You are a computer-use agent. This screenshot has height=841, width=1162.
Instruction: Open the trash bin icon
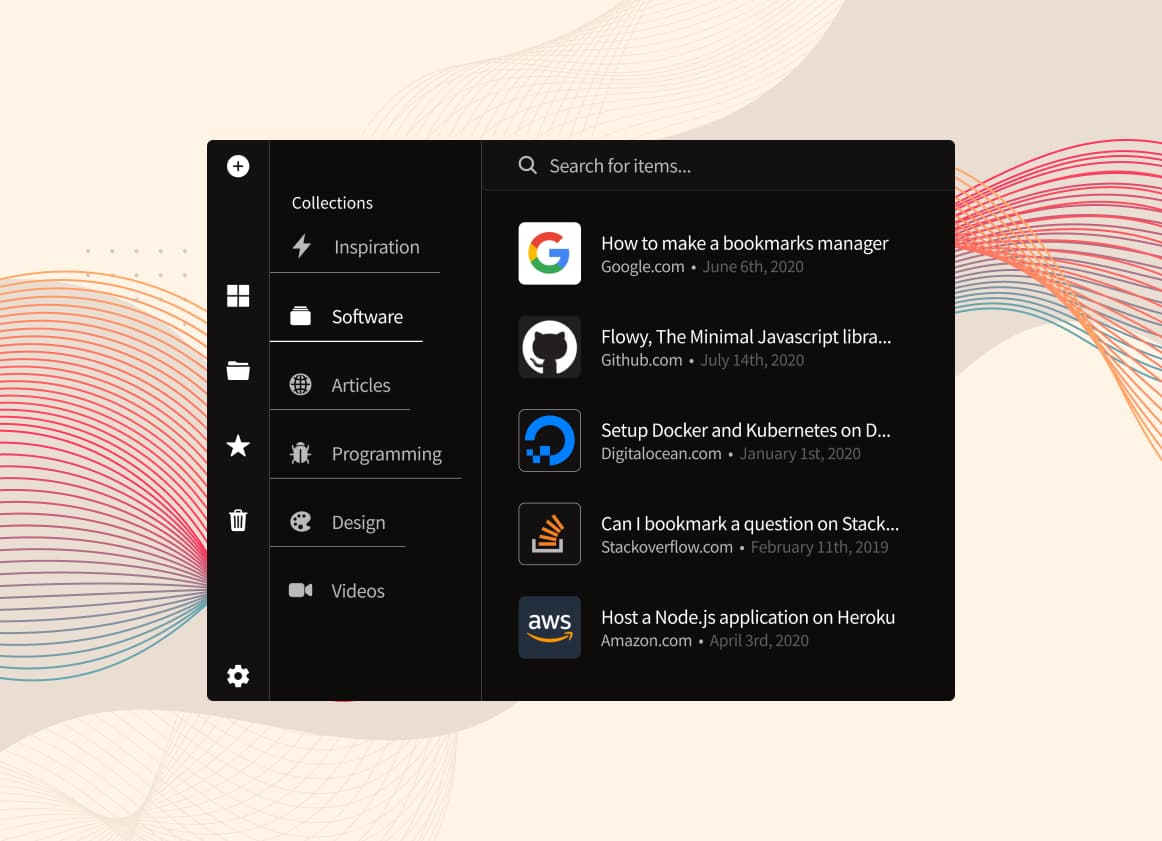pos(238,520)
